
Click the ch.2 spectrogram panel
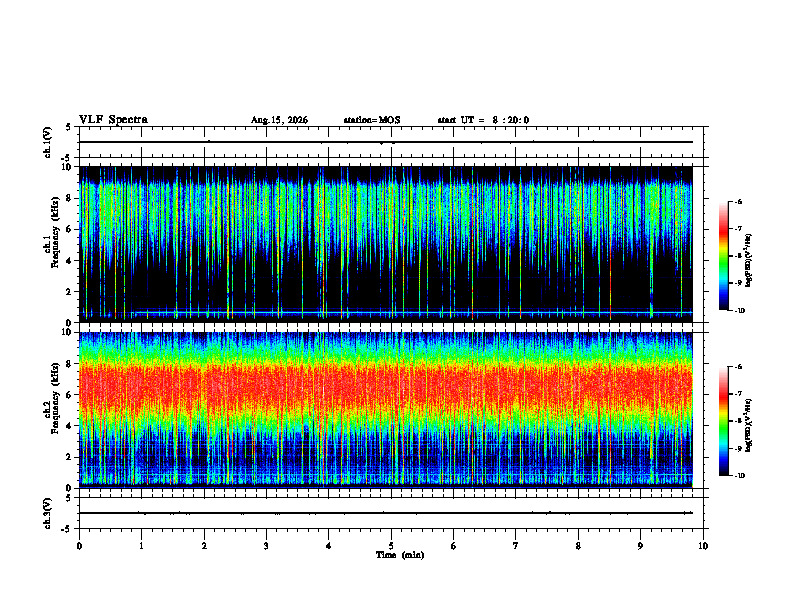coord(385,410)
